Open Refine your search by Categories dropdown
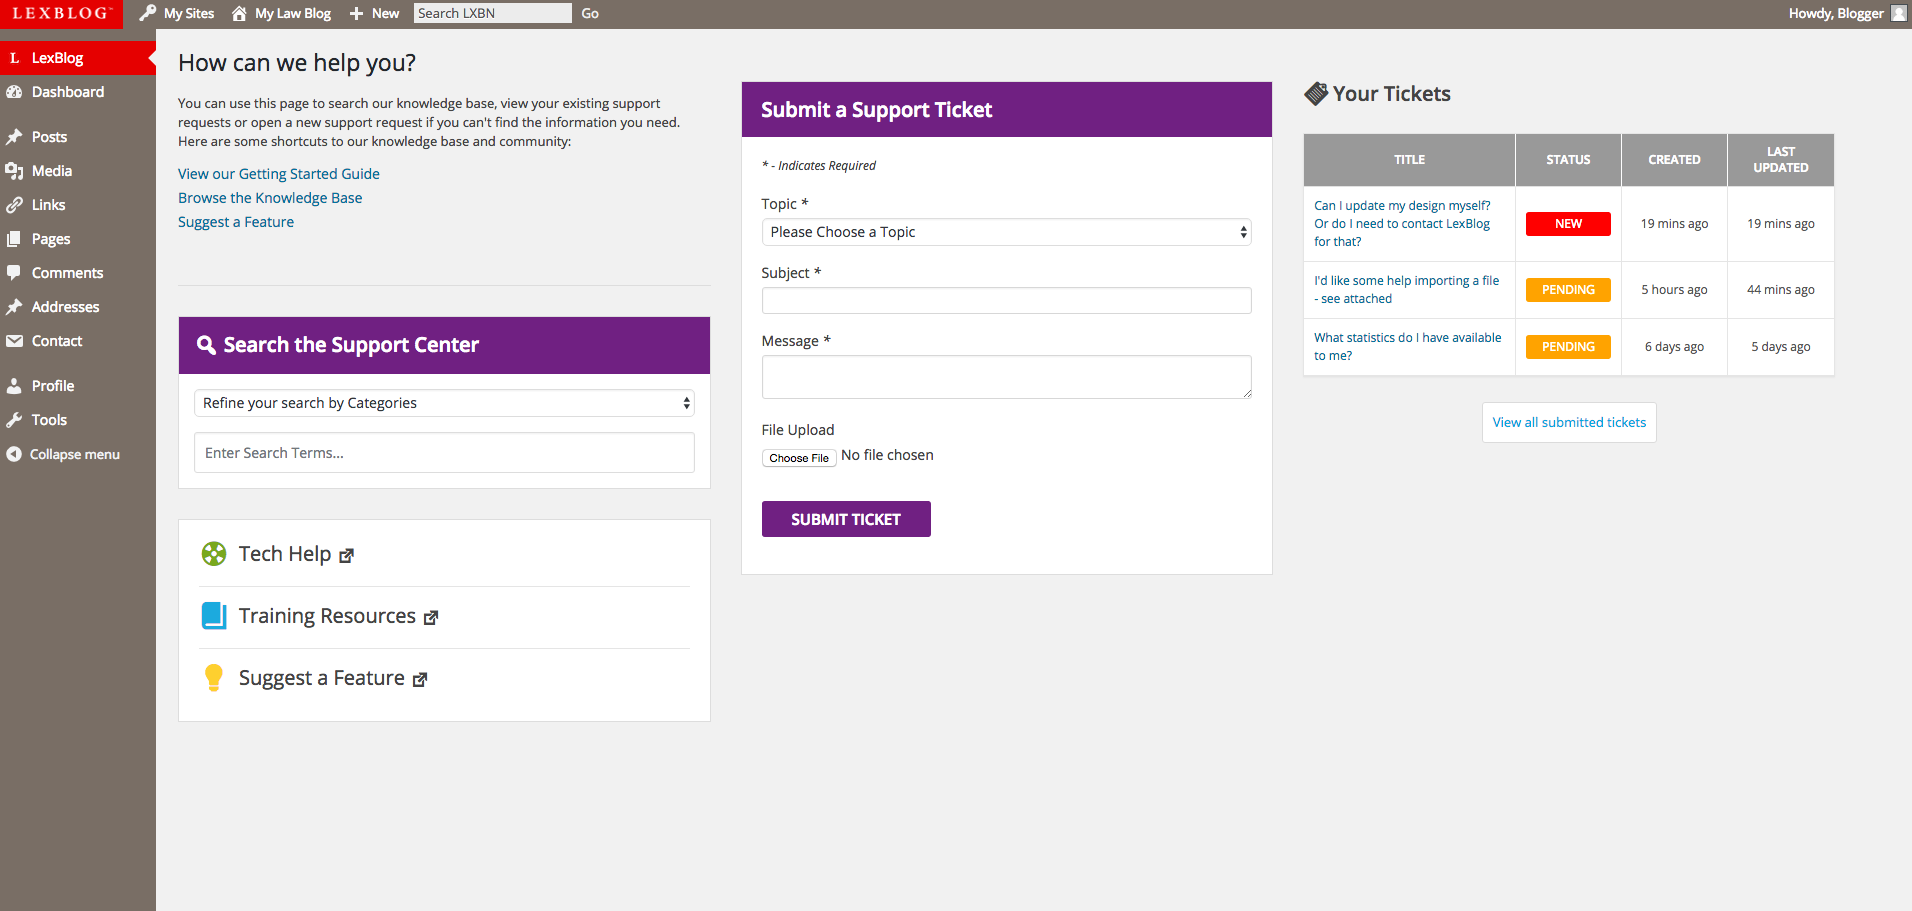The height and width of the screenshot is (911, 1912). tap(444, 403)
